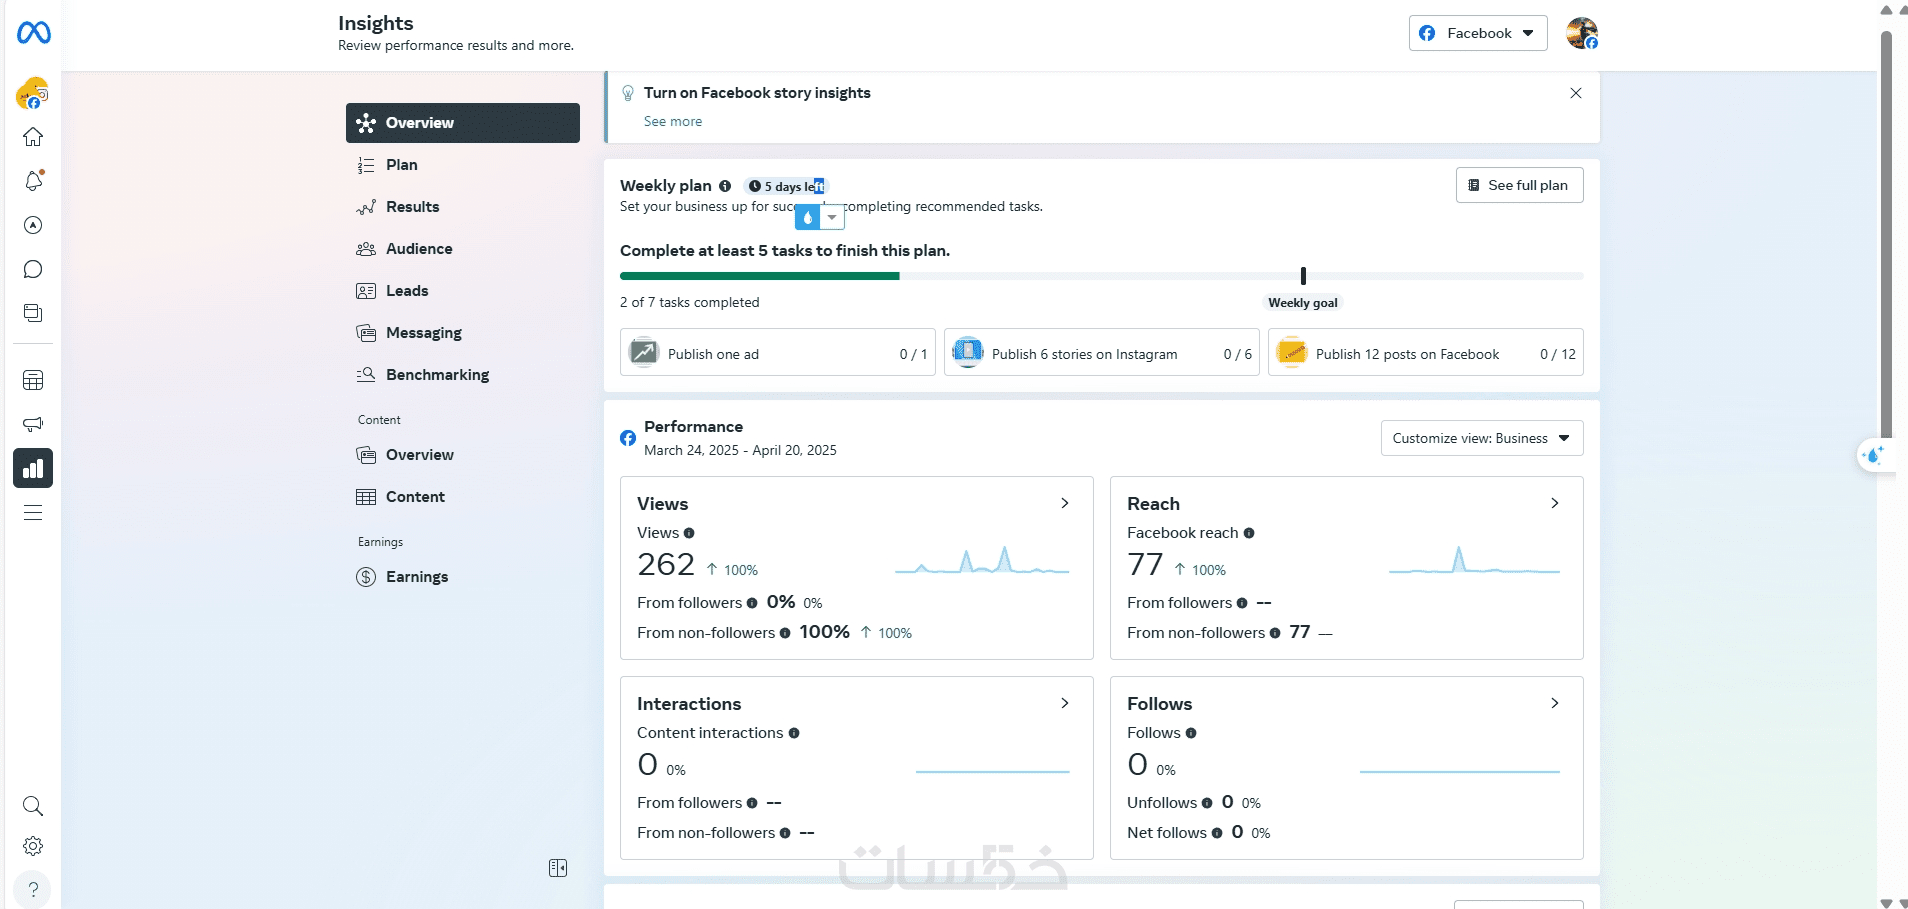Open Settings gear icon

tap(33, 846)
